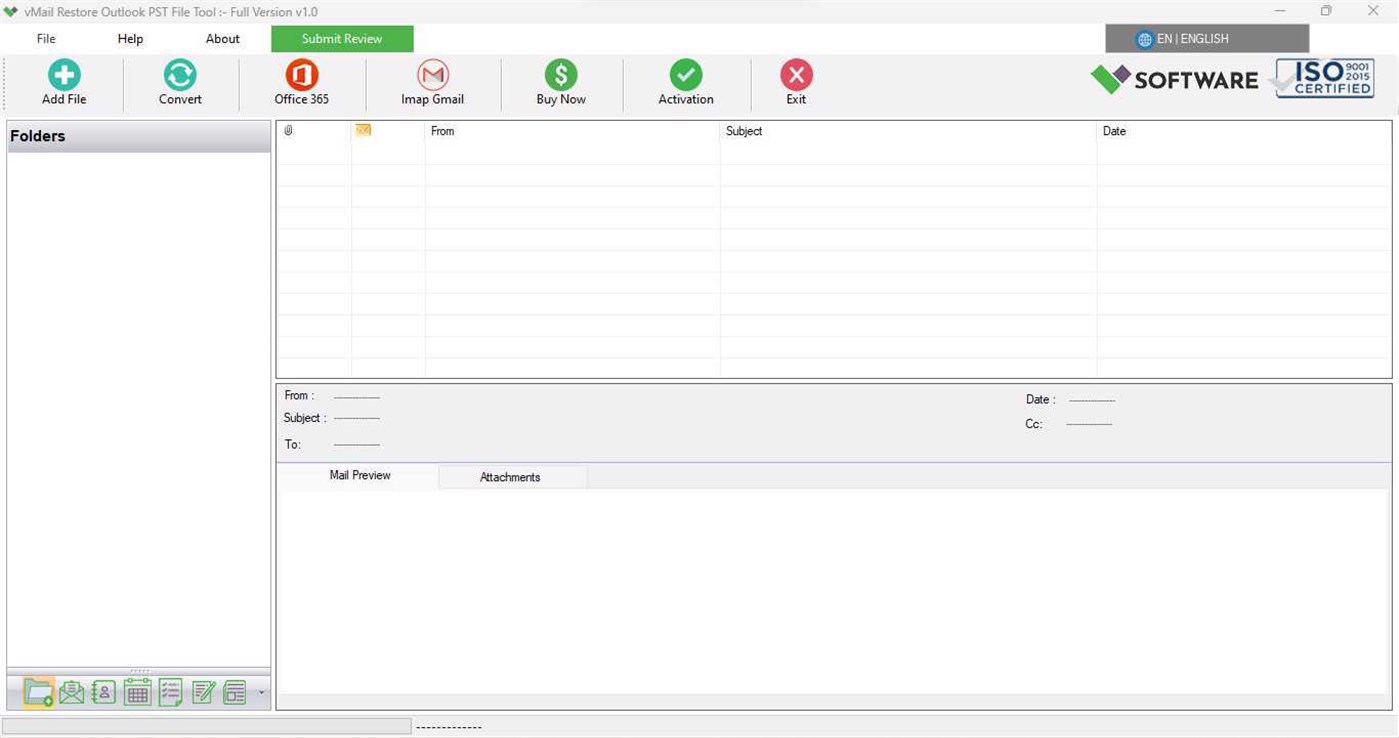This screenshot has height=738, width=1399.
Task: Click the Activation icon
Action: pyautogui.click(x=685, y=81)
